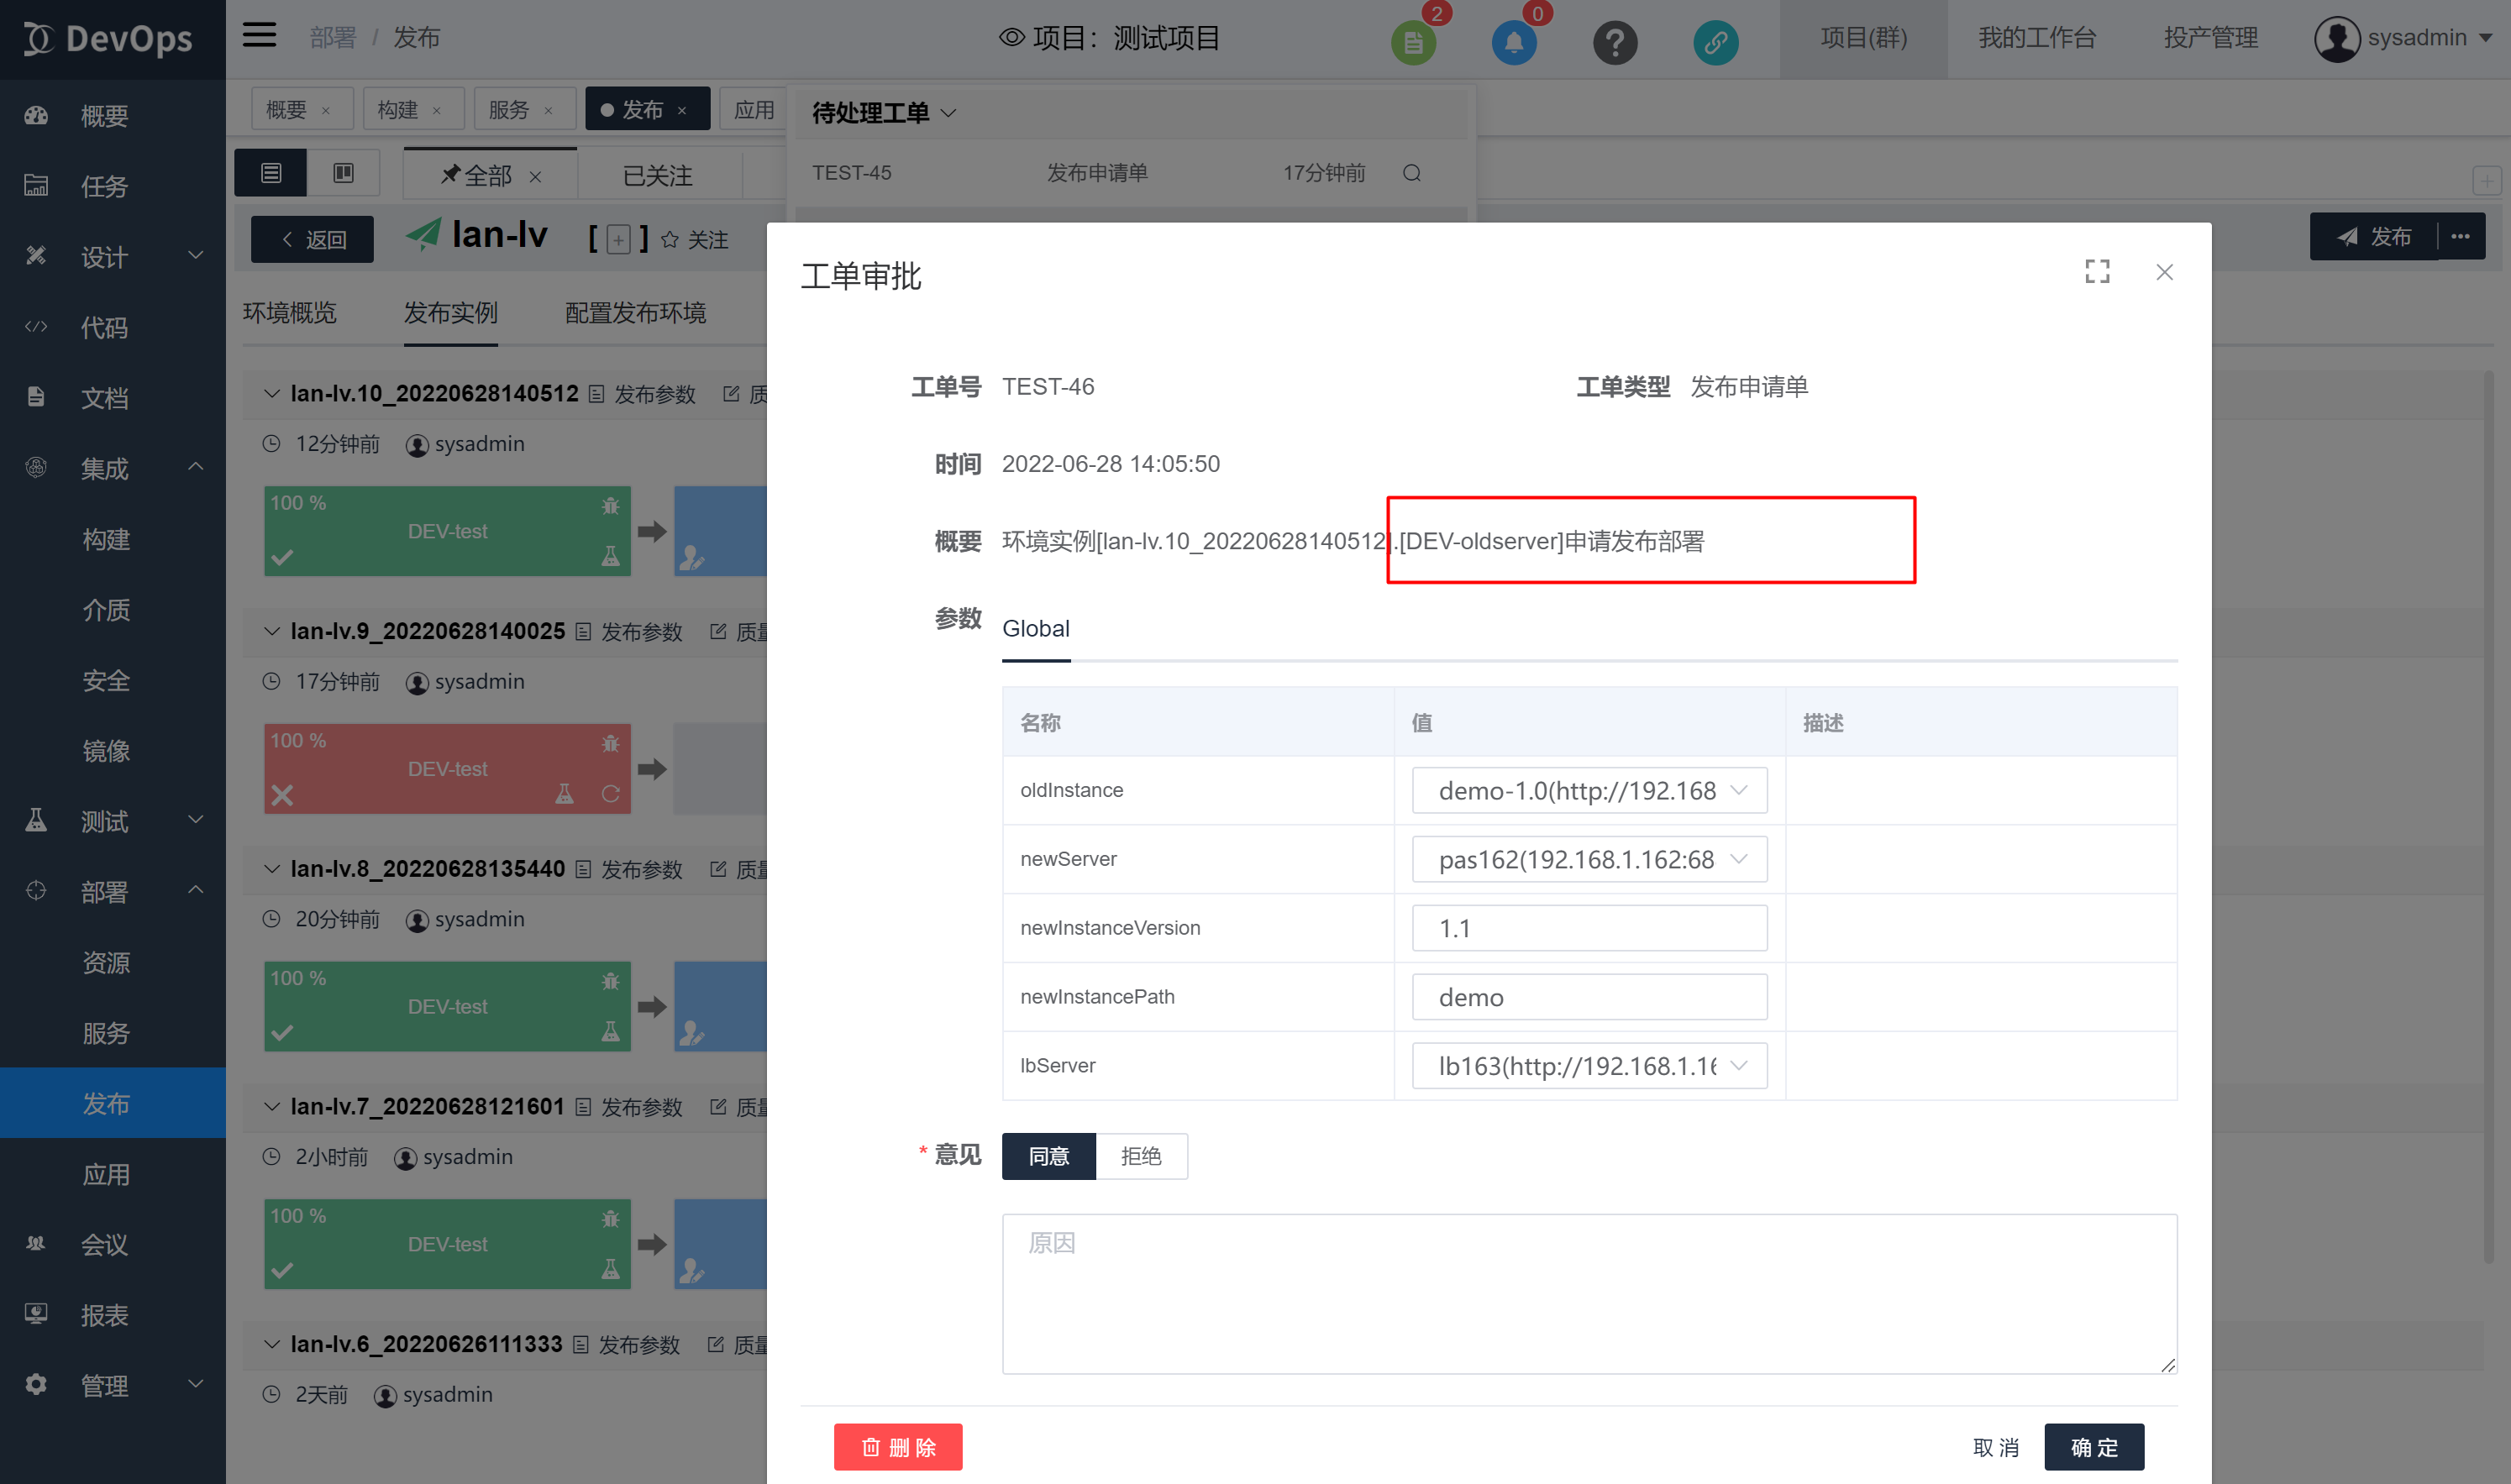The height and width of the screenshot is (1484, 2511).
Task: Switch to split-pane view with the layout icon
Action: [x=344, y=172]
